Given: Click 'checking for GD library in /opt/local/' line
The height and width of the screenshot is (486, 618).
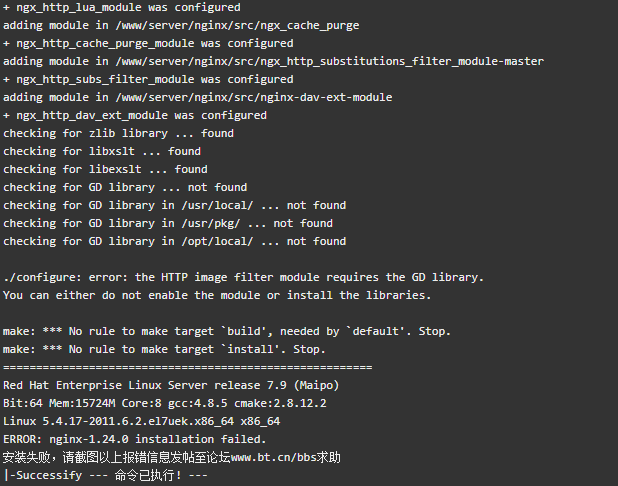Looking at the screenshot, I should tap(175, 241).
